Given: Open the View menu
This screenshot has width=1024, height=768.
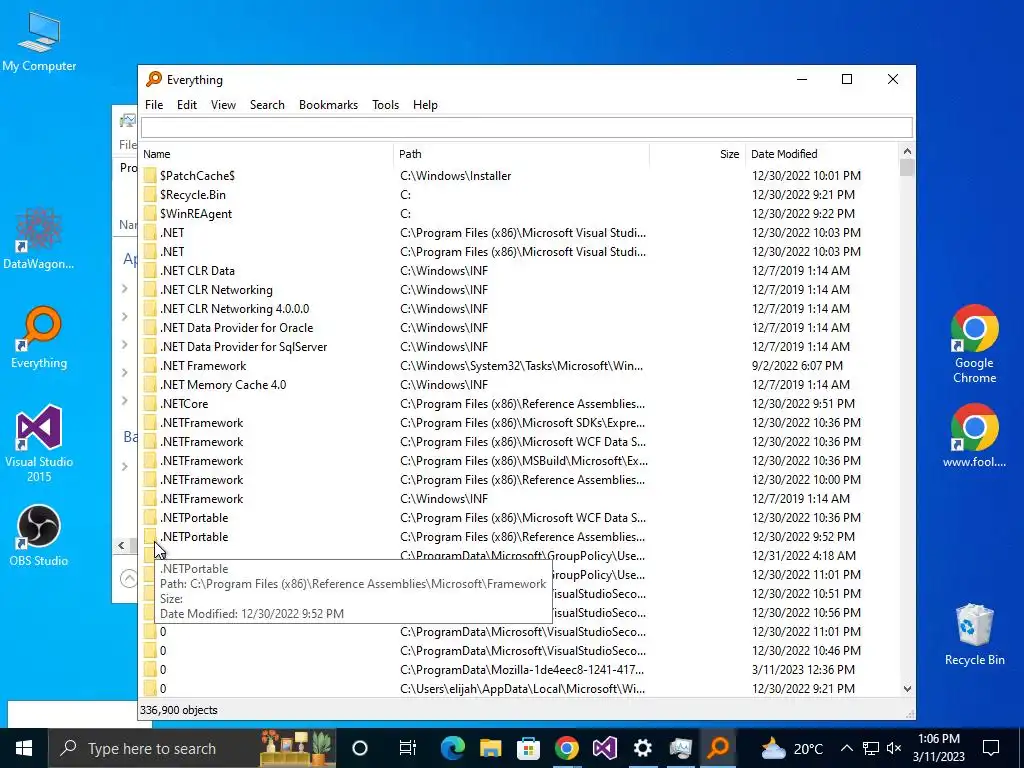Looking at the screenshot, I should 223,104.
